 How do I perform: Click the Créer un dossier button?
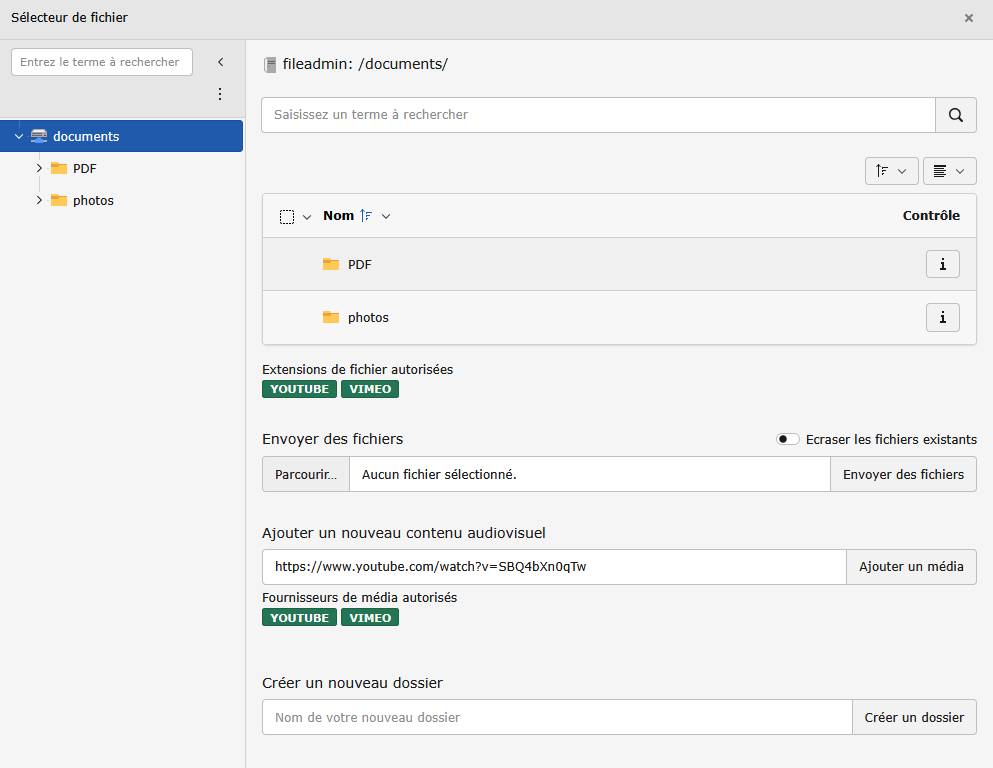[x=914, y=717]
